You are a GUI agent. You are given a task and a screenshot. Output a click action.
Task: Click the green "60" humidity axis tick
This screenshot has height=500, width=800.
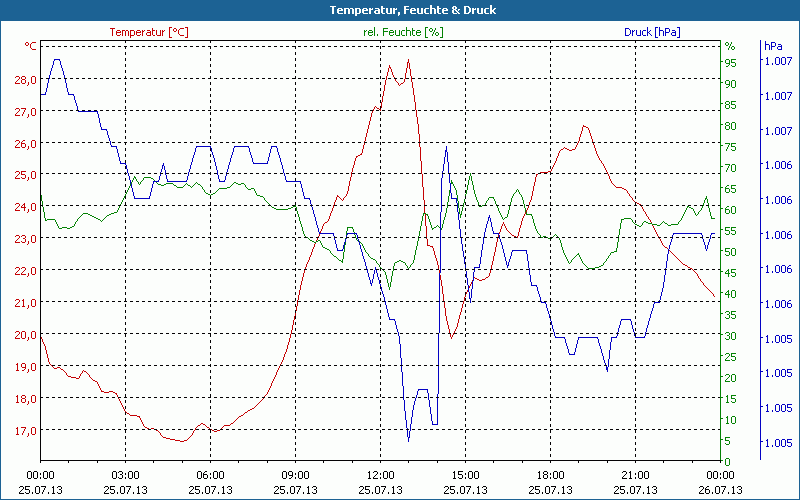[731, 210]
